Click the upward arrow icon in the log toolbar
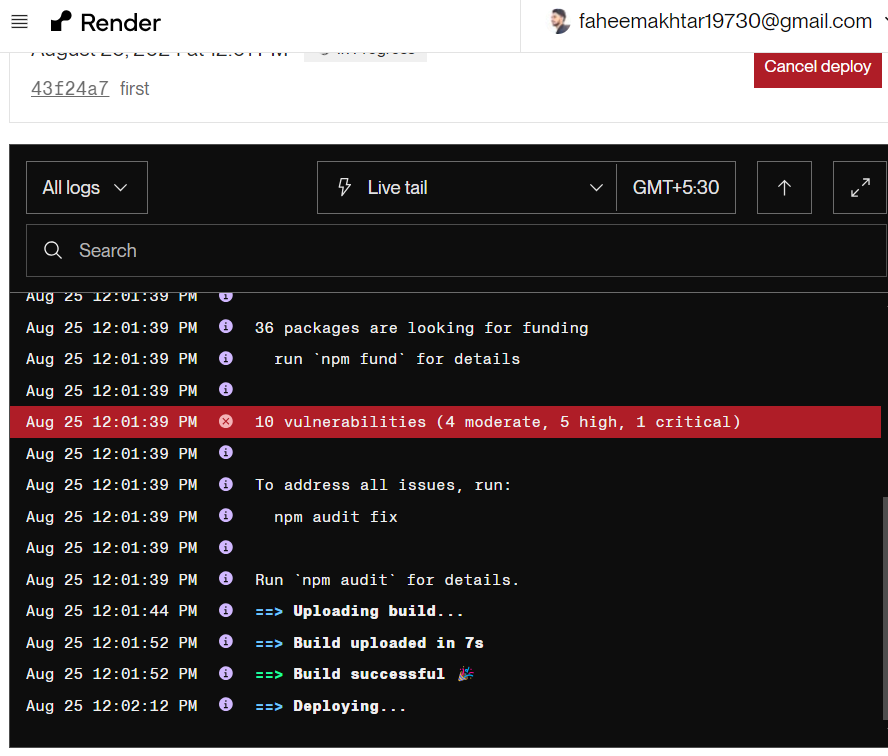 784,187
